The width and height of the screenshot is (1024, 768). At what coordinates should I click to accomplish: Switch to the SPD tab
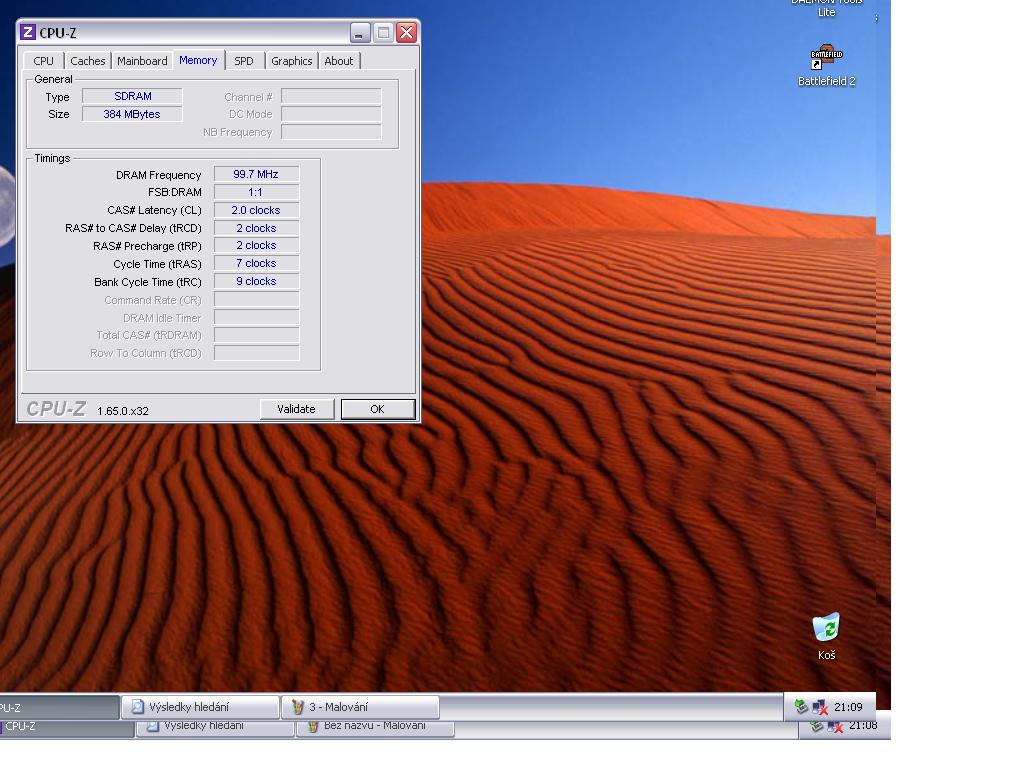[244, 61]
